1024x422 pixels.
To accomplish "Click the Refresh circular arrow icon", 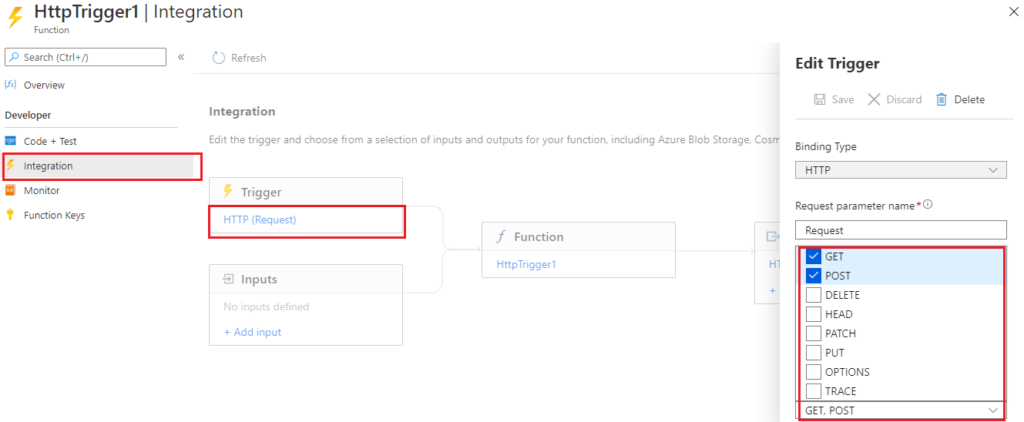I will click(x=219, y=57).
